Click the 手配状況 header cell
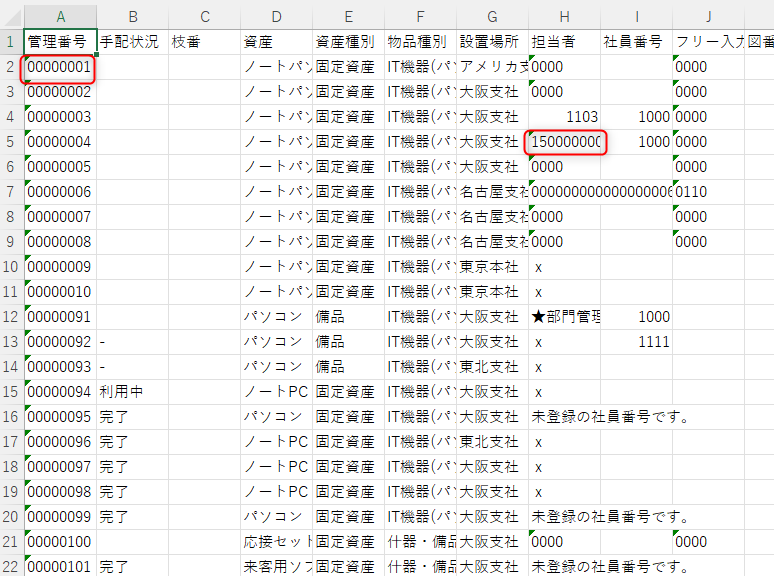 pos(132,42)
